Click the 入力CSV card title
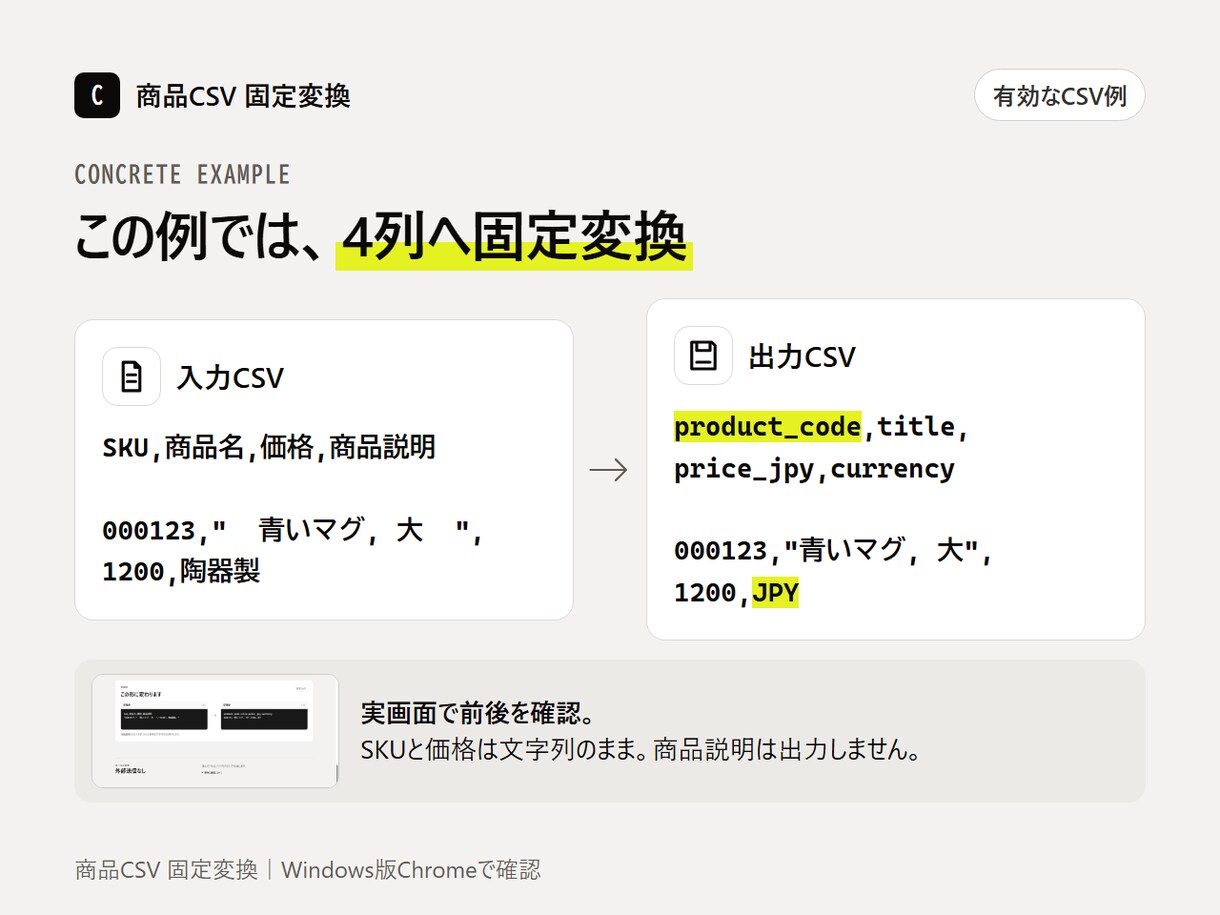This screenshot has height=915, width=1220. [231, 378]
